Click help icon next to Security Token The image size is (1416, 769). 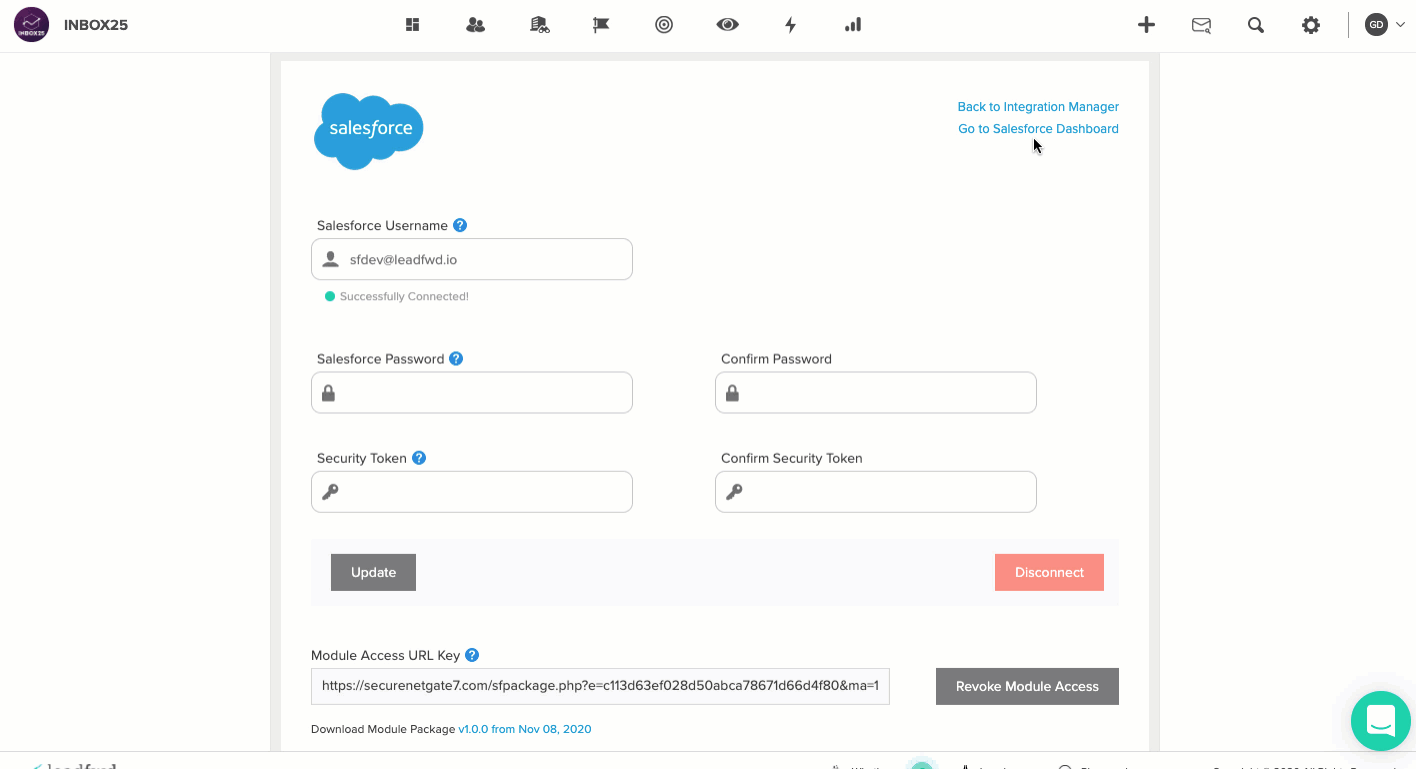click(419, 458)
